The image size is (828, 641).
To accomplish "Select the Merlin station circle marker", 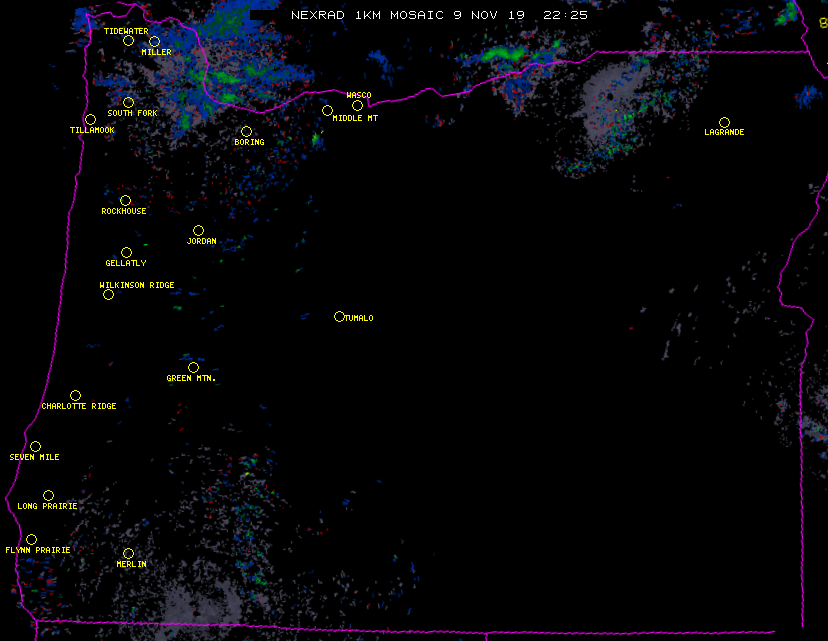I will [x=128, y=553].
